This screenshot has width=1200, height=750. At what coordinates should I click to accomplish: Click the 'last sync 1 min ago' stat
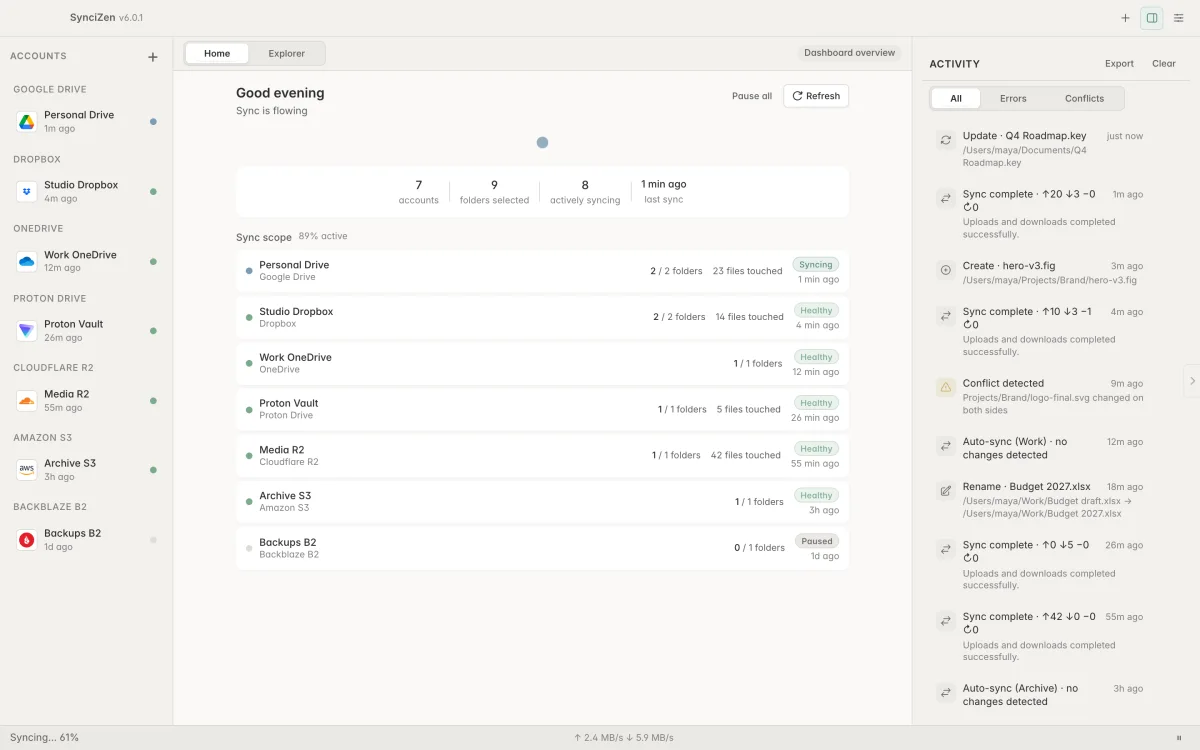click(664, 191)
